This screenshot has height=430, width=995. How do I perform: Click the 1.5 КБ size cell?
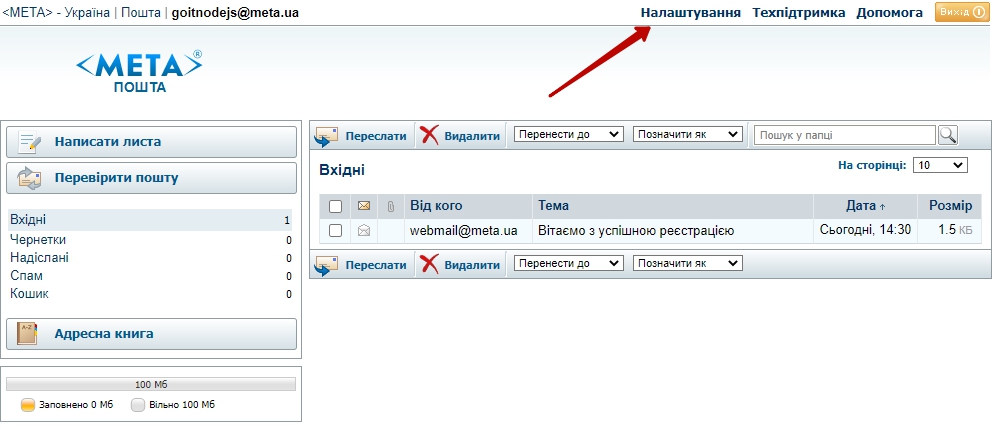[x=955, y=230]
